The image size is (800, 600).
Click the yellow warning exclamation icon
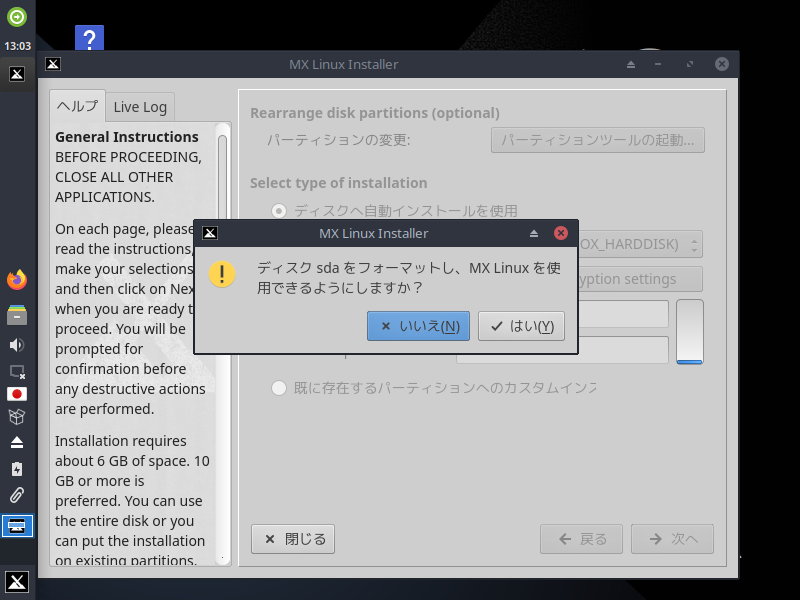coord(222,274)
